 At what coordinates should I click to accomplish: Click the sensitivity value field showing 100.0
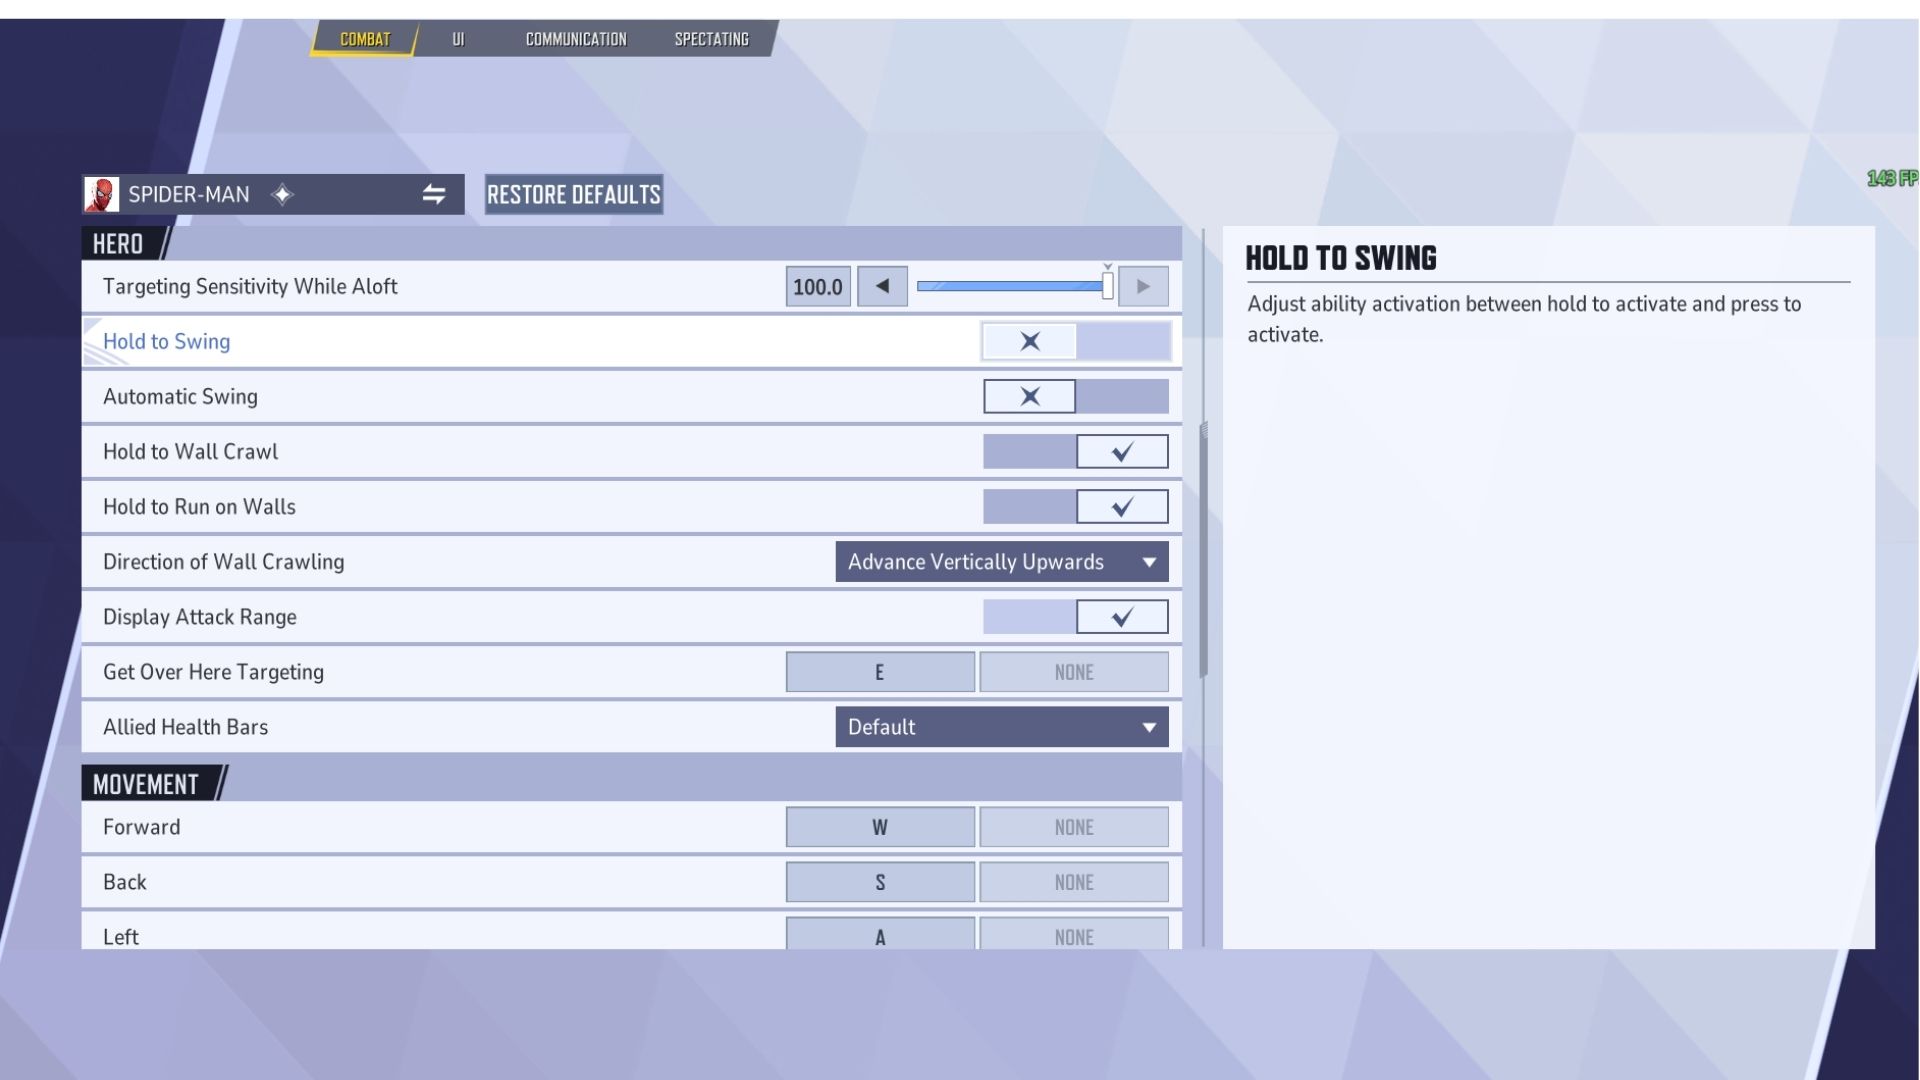pos(817,287)
